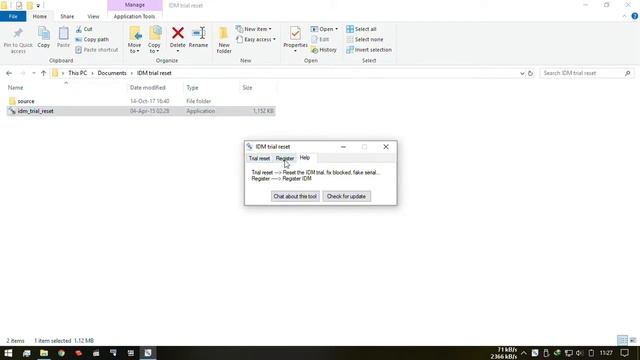The width and height of the screenshot is (640, 360).
Task: Click the Copy icon in Clipboard group
Action: coord(44,38)
